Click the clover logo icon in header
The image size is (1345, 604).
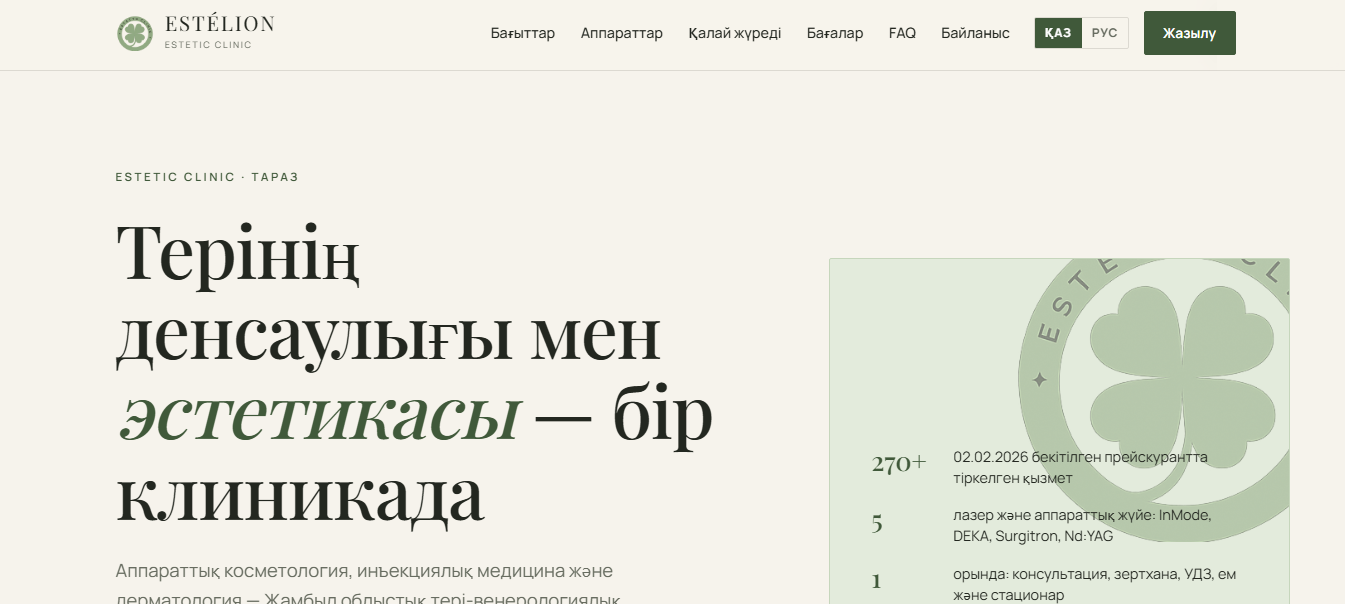(134, 33)
